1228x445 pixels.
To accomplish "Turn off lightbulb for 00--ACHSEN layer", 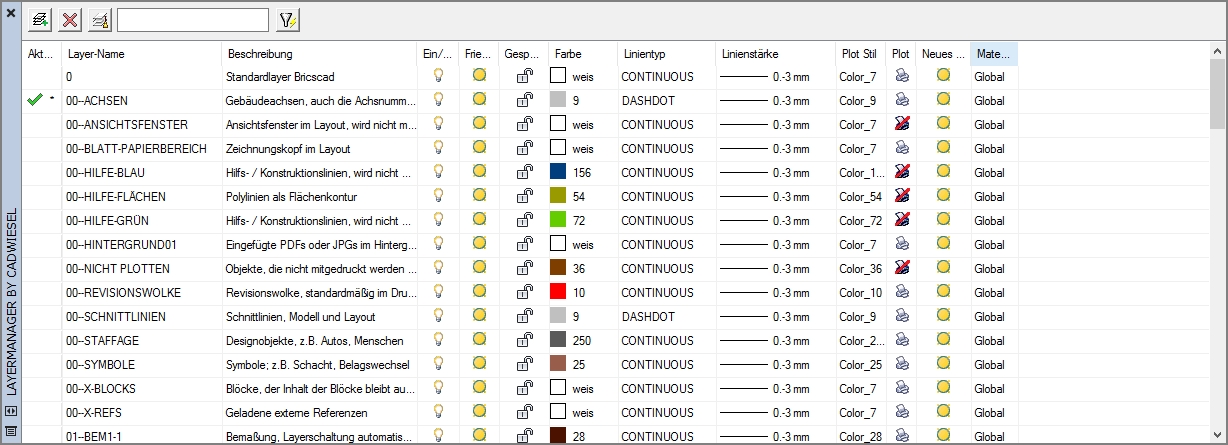I will [437, 99].
